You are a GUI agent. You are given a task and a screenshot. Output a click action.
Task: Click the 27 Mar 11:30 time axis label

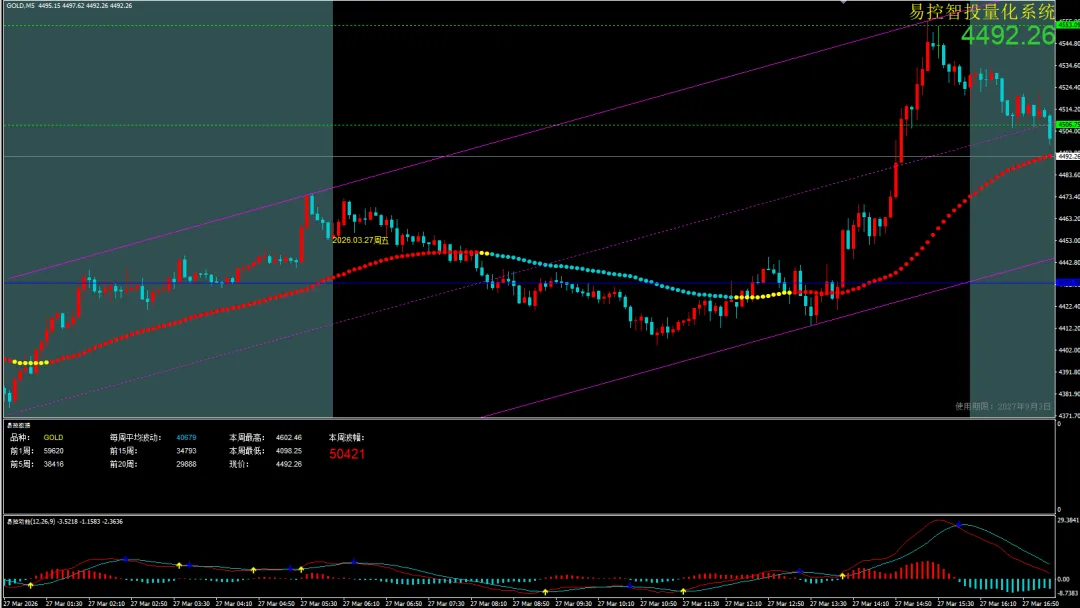pos(701,604)
